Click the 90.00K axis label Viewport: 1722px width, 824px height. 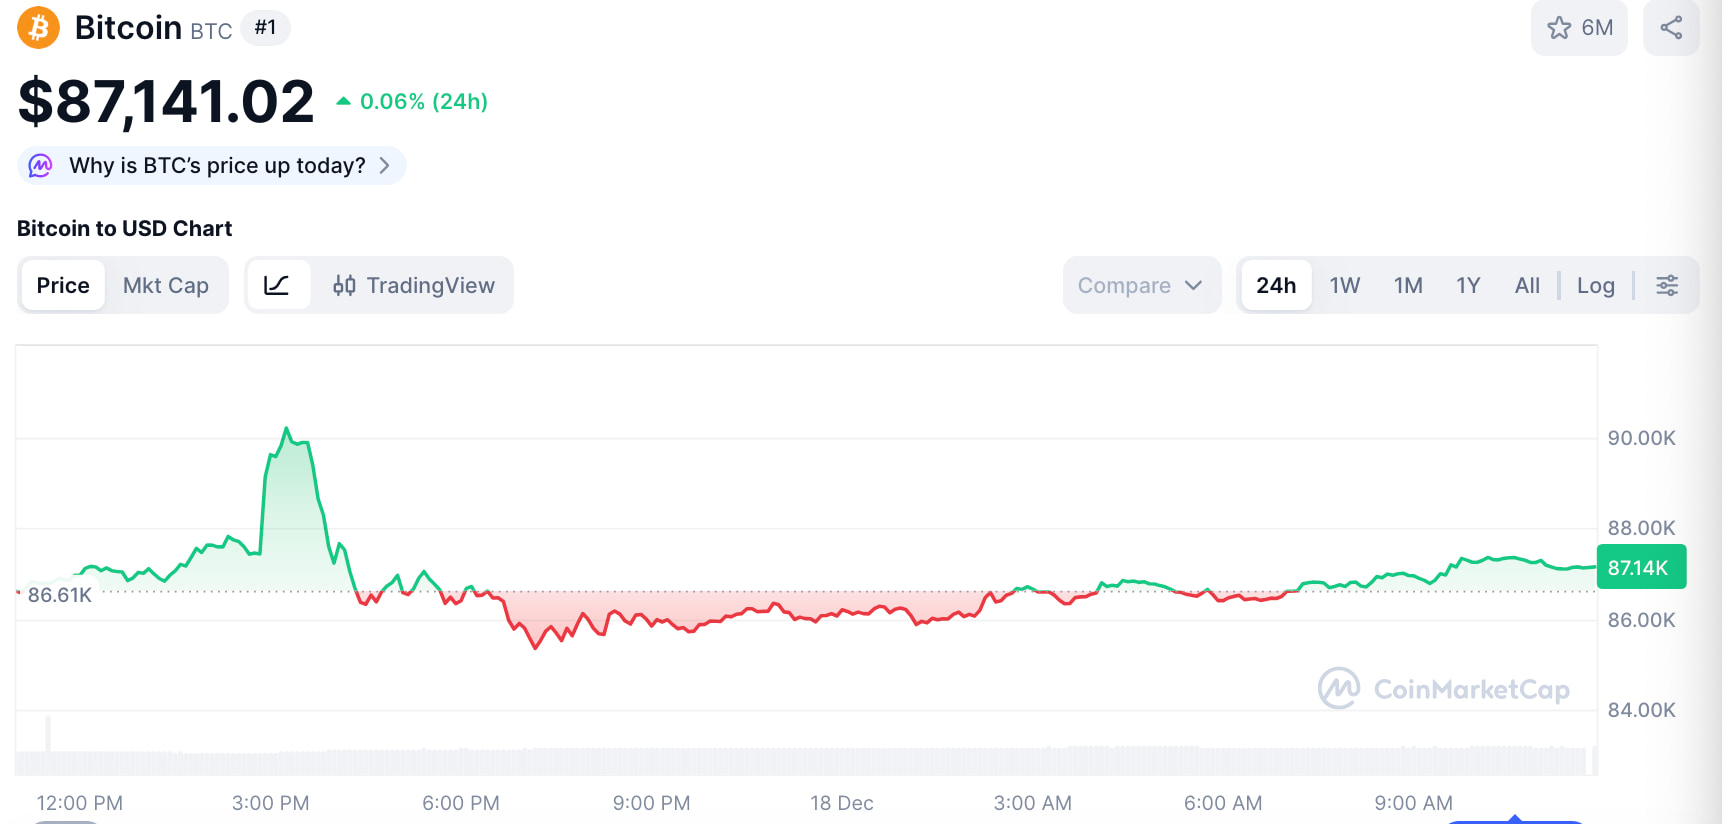pos(1641,438)
